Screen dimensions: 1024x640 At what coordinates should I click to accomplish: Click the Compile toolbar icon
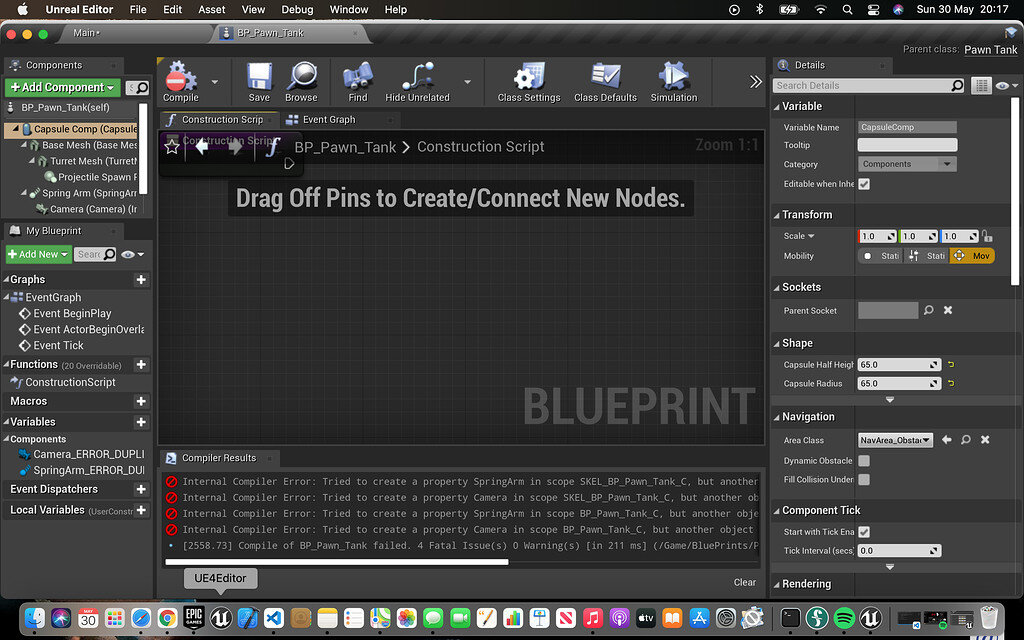pyautogui.click(x=180, y=80)
